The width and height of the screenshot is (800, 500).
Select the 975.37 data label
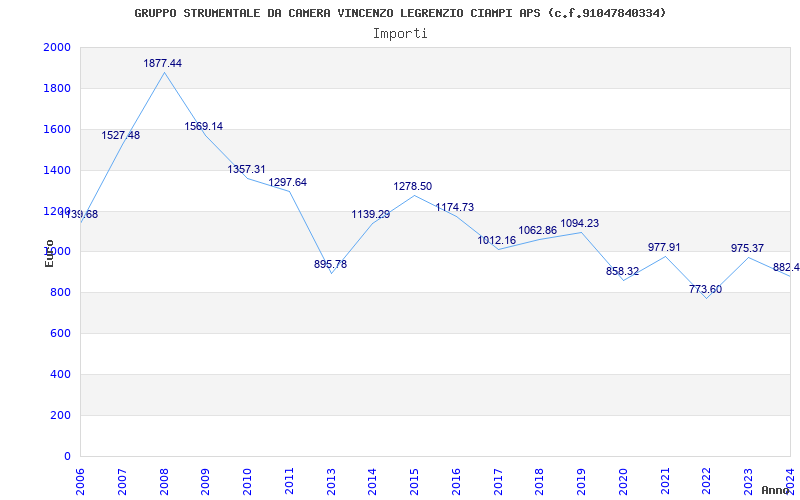click(x=747, y=248)
